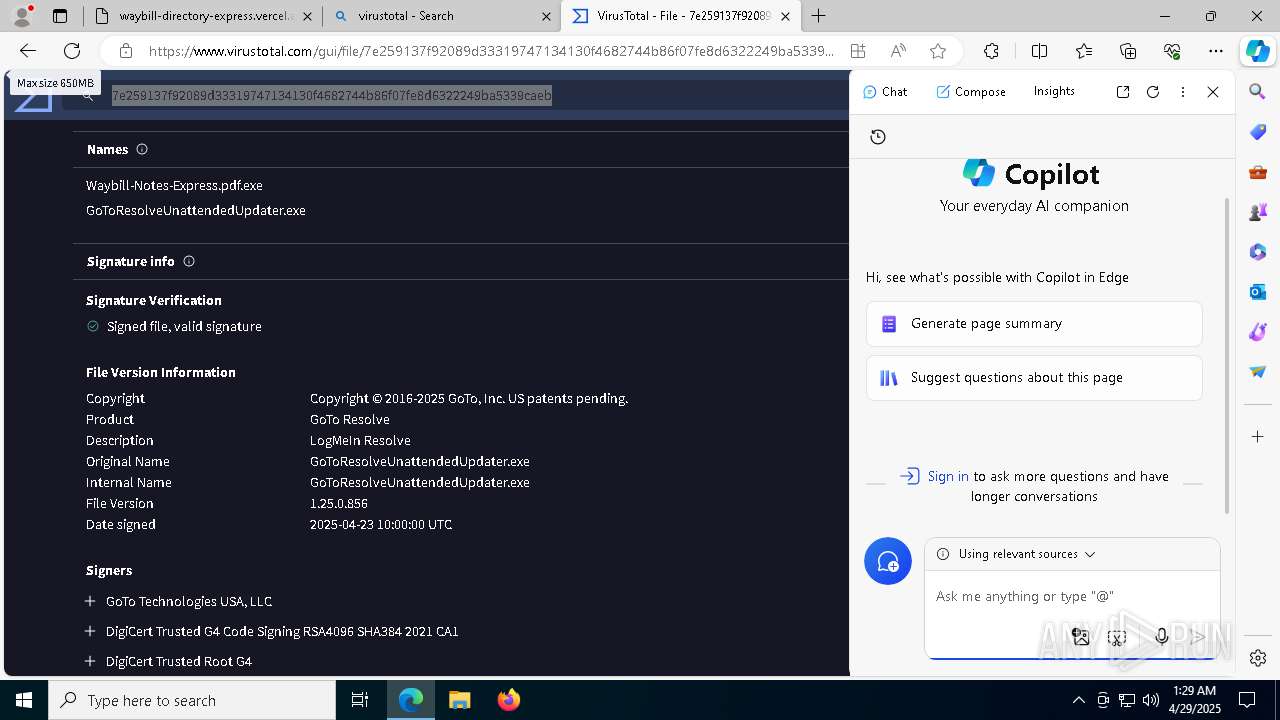The height and width of the screenshot is (720, 1280).
Task: Expand DigiCert Trusted G4 Code Signing signer
Action: coord(90,631)
